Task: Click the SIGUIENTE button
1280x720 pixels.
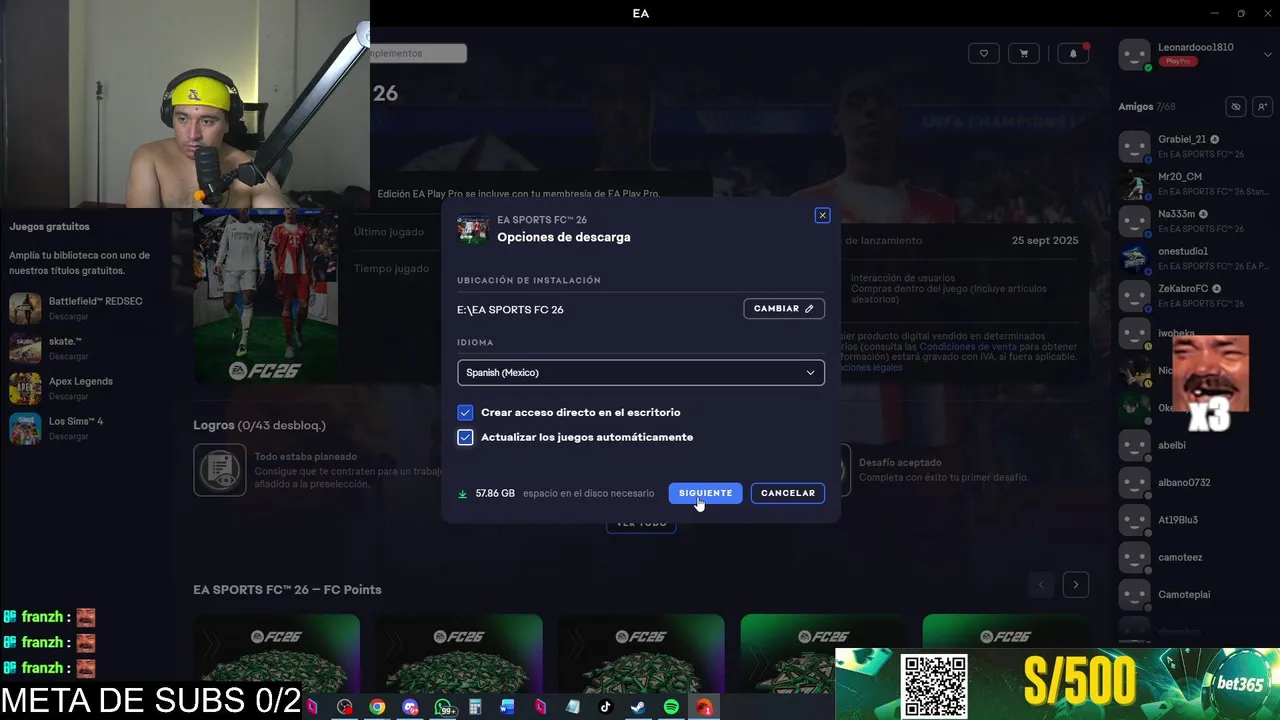Action: (705, 493)
